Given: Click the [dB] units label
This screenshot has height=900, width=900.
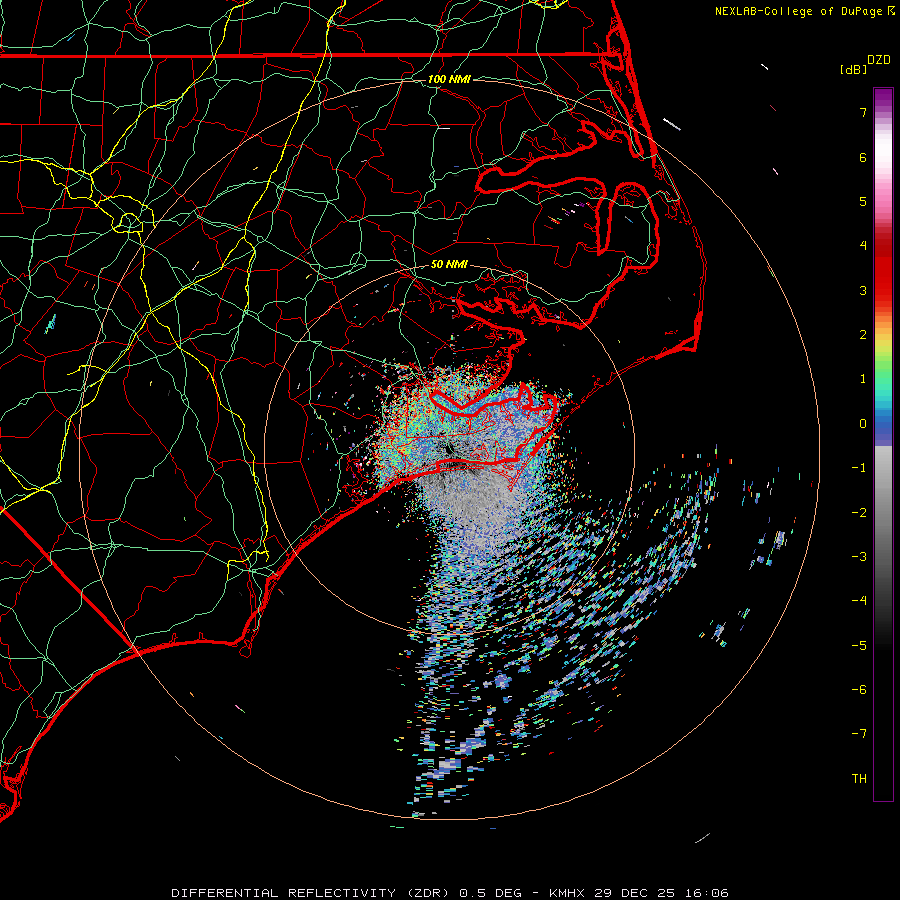Looking at the screenshot, I should tap(853, 69).
